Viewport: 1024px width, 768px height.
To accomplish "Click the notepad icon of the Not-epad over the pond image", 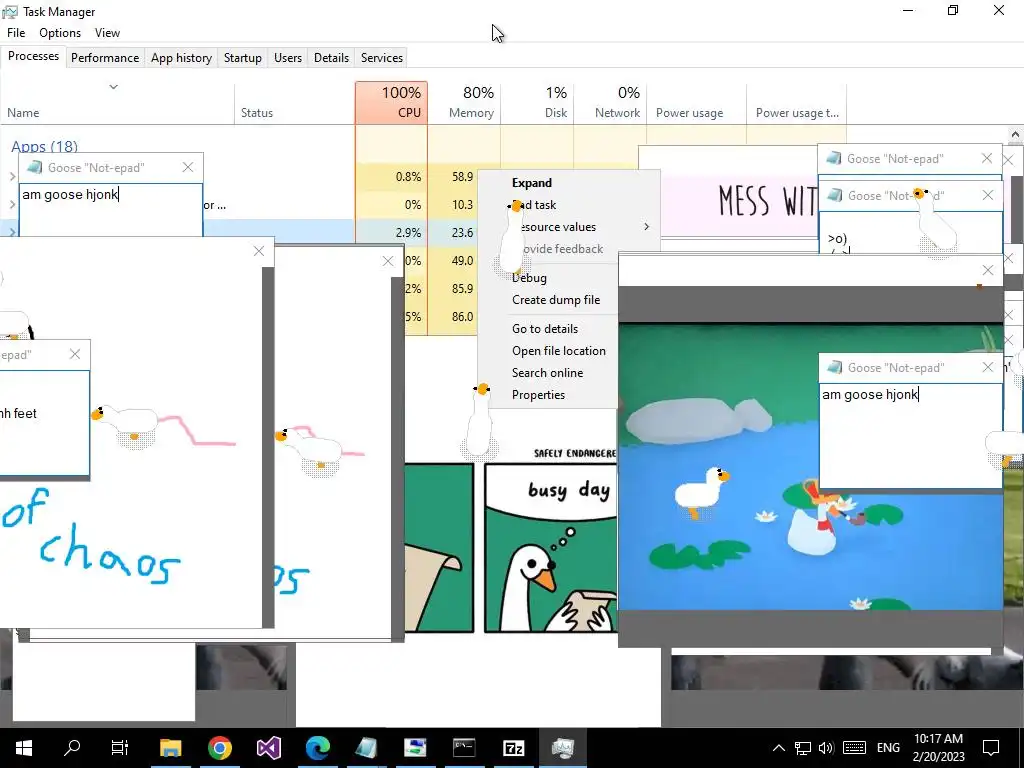I will [834, 368].
